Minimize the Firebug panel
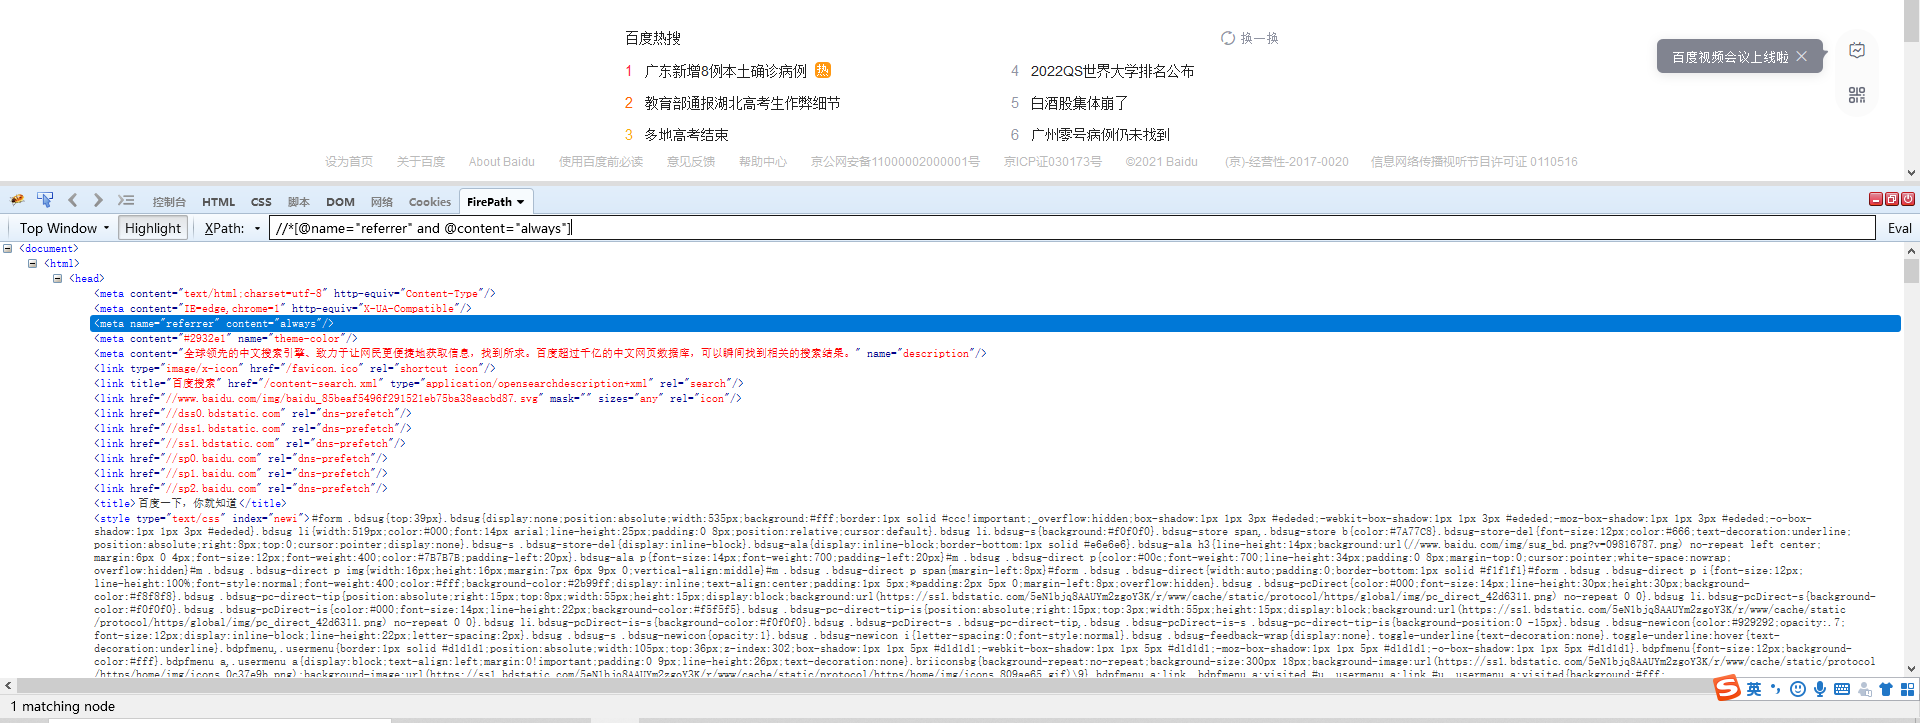The width and height of the screenshot is (1920, 723). (1876, 199)
